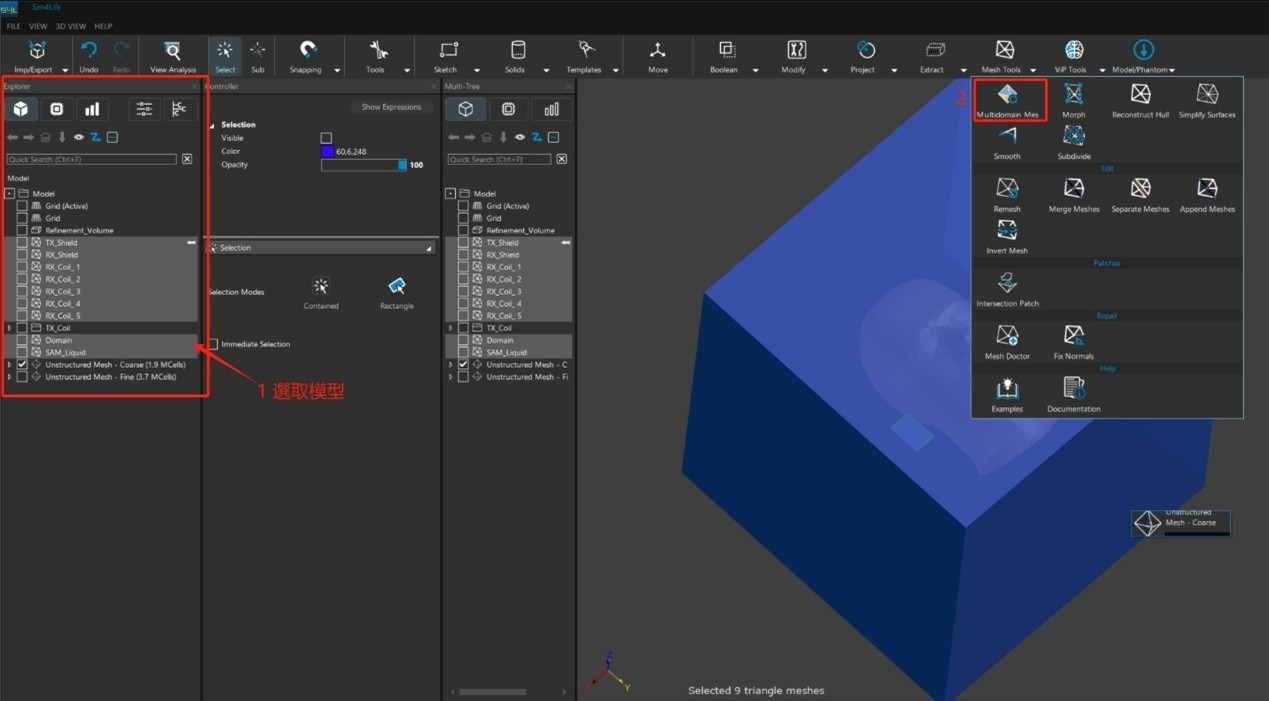This screenshot has width=1269, height=701.
Task: Select the Morph mesh tool
Action: [x=1073, y=96]
